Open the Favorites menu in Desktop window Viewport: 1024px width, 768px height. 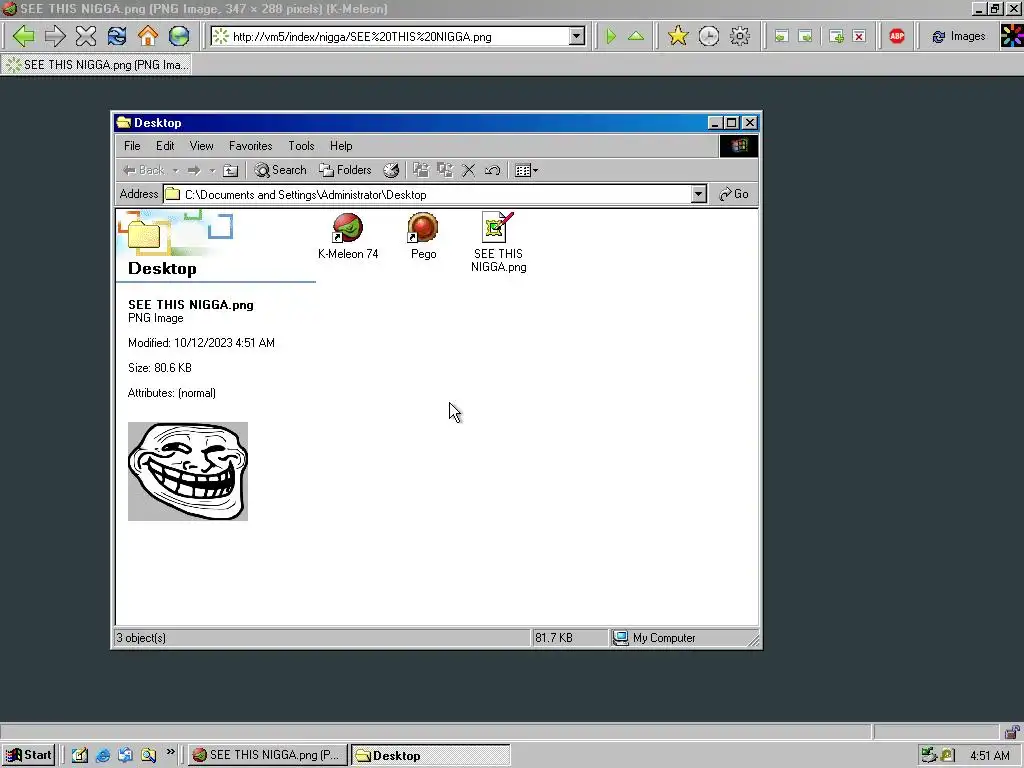(x=250, y=146)
